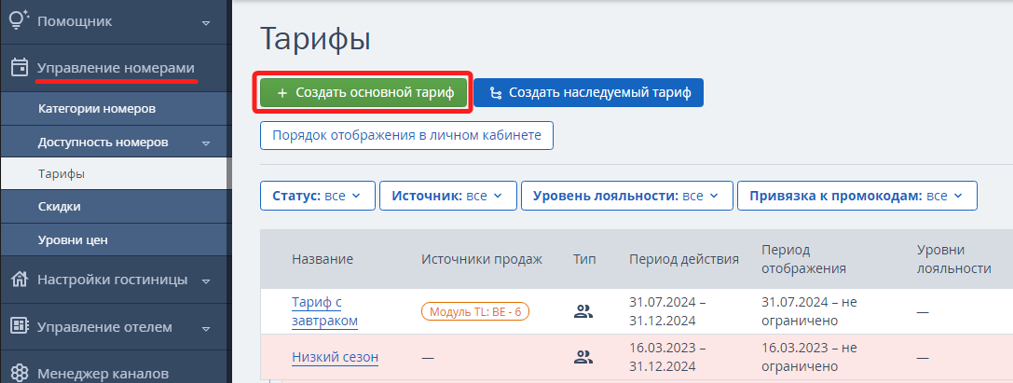Click the sidebar scrollbar handle

229,173
